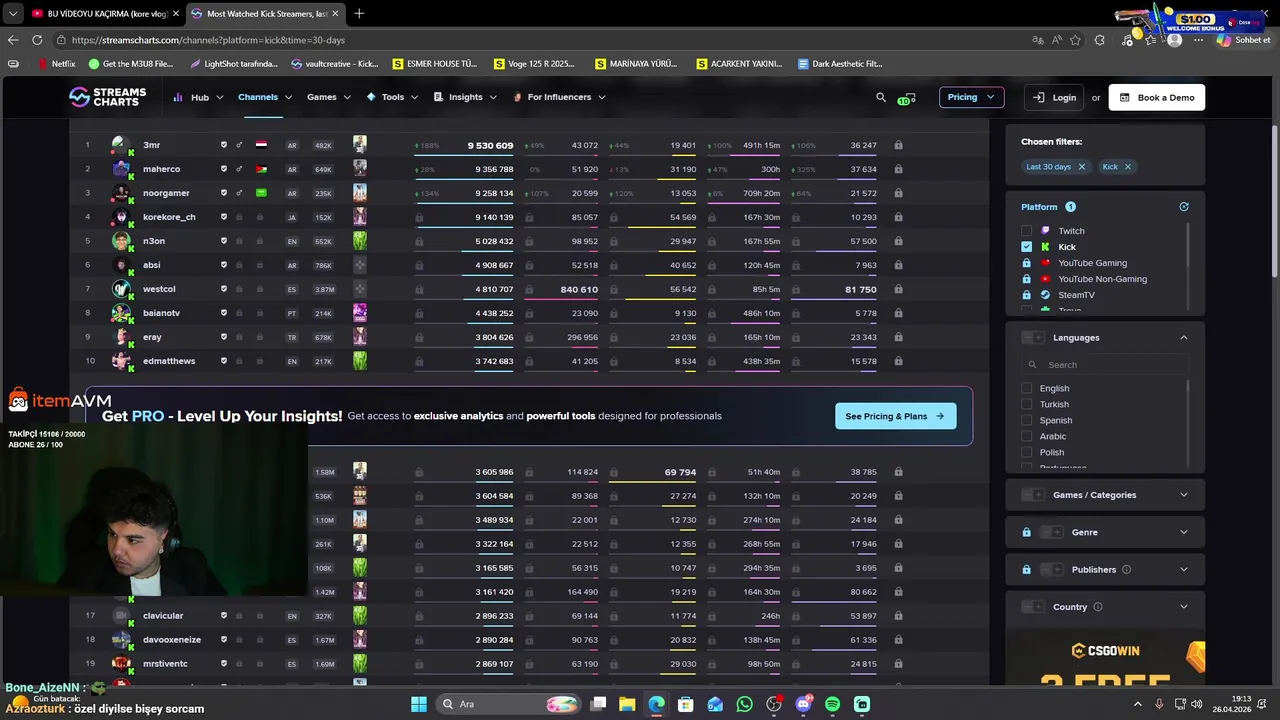Viewport: 1280px width, 720px height.
Task: Open Discord from taskbar
Action: point(803,704)
